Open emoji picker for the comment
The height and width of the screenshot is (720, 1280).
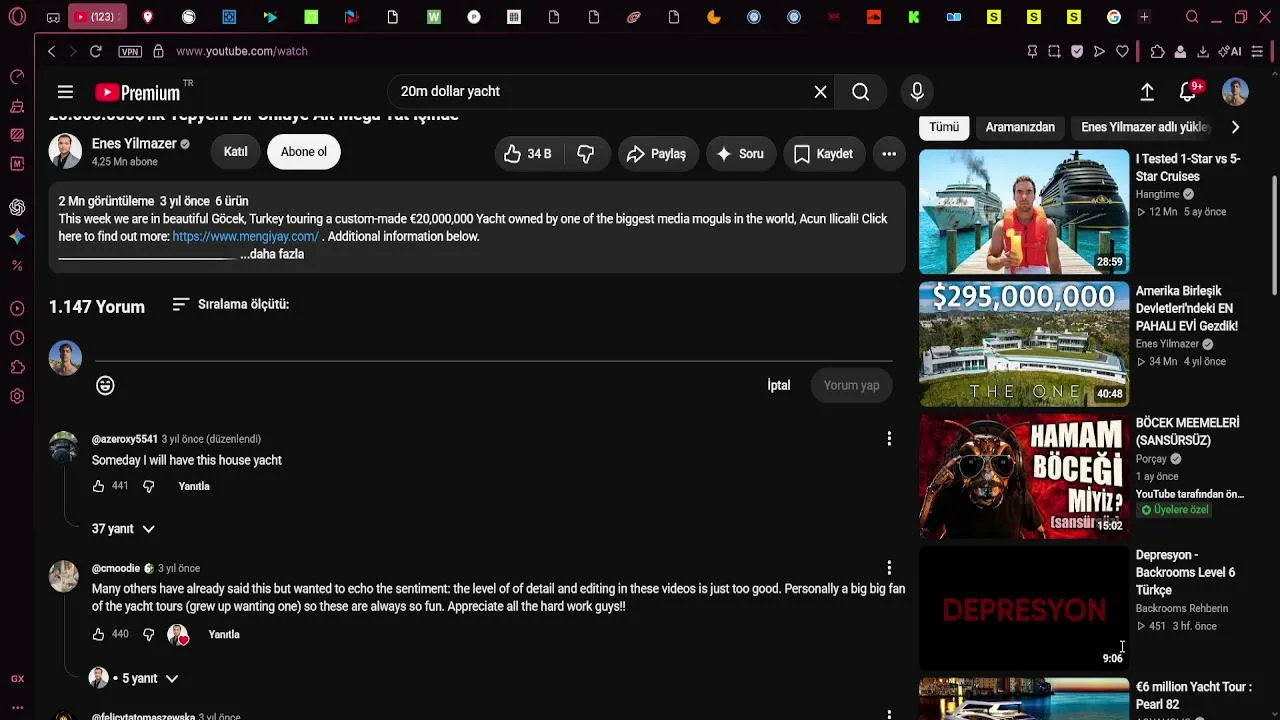[x=105, y=385]
